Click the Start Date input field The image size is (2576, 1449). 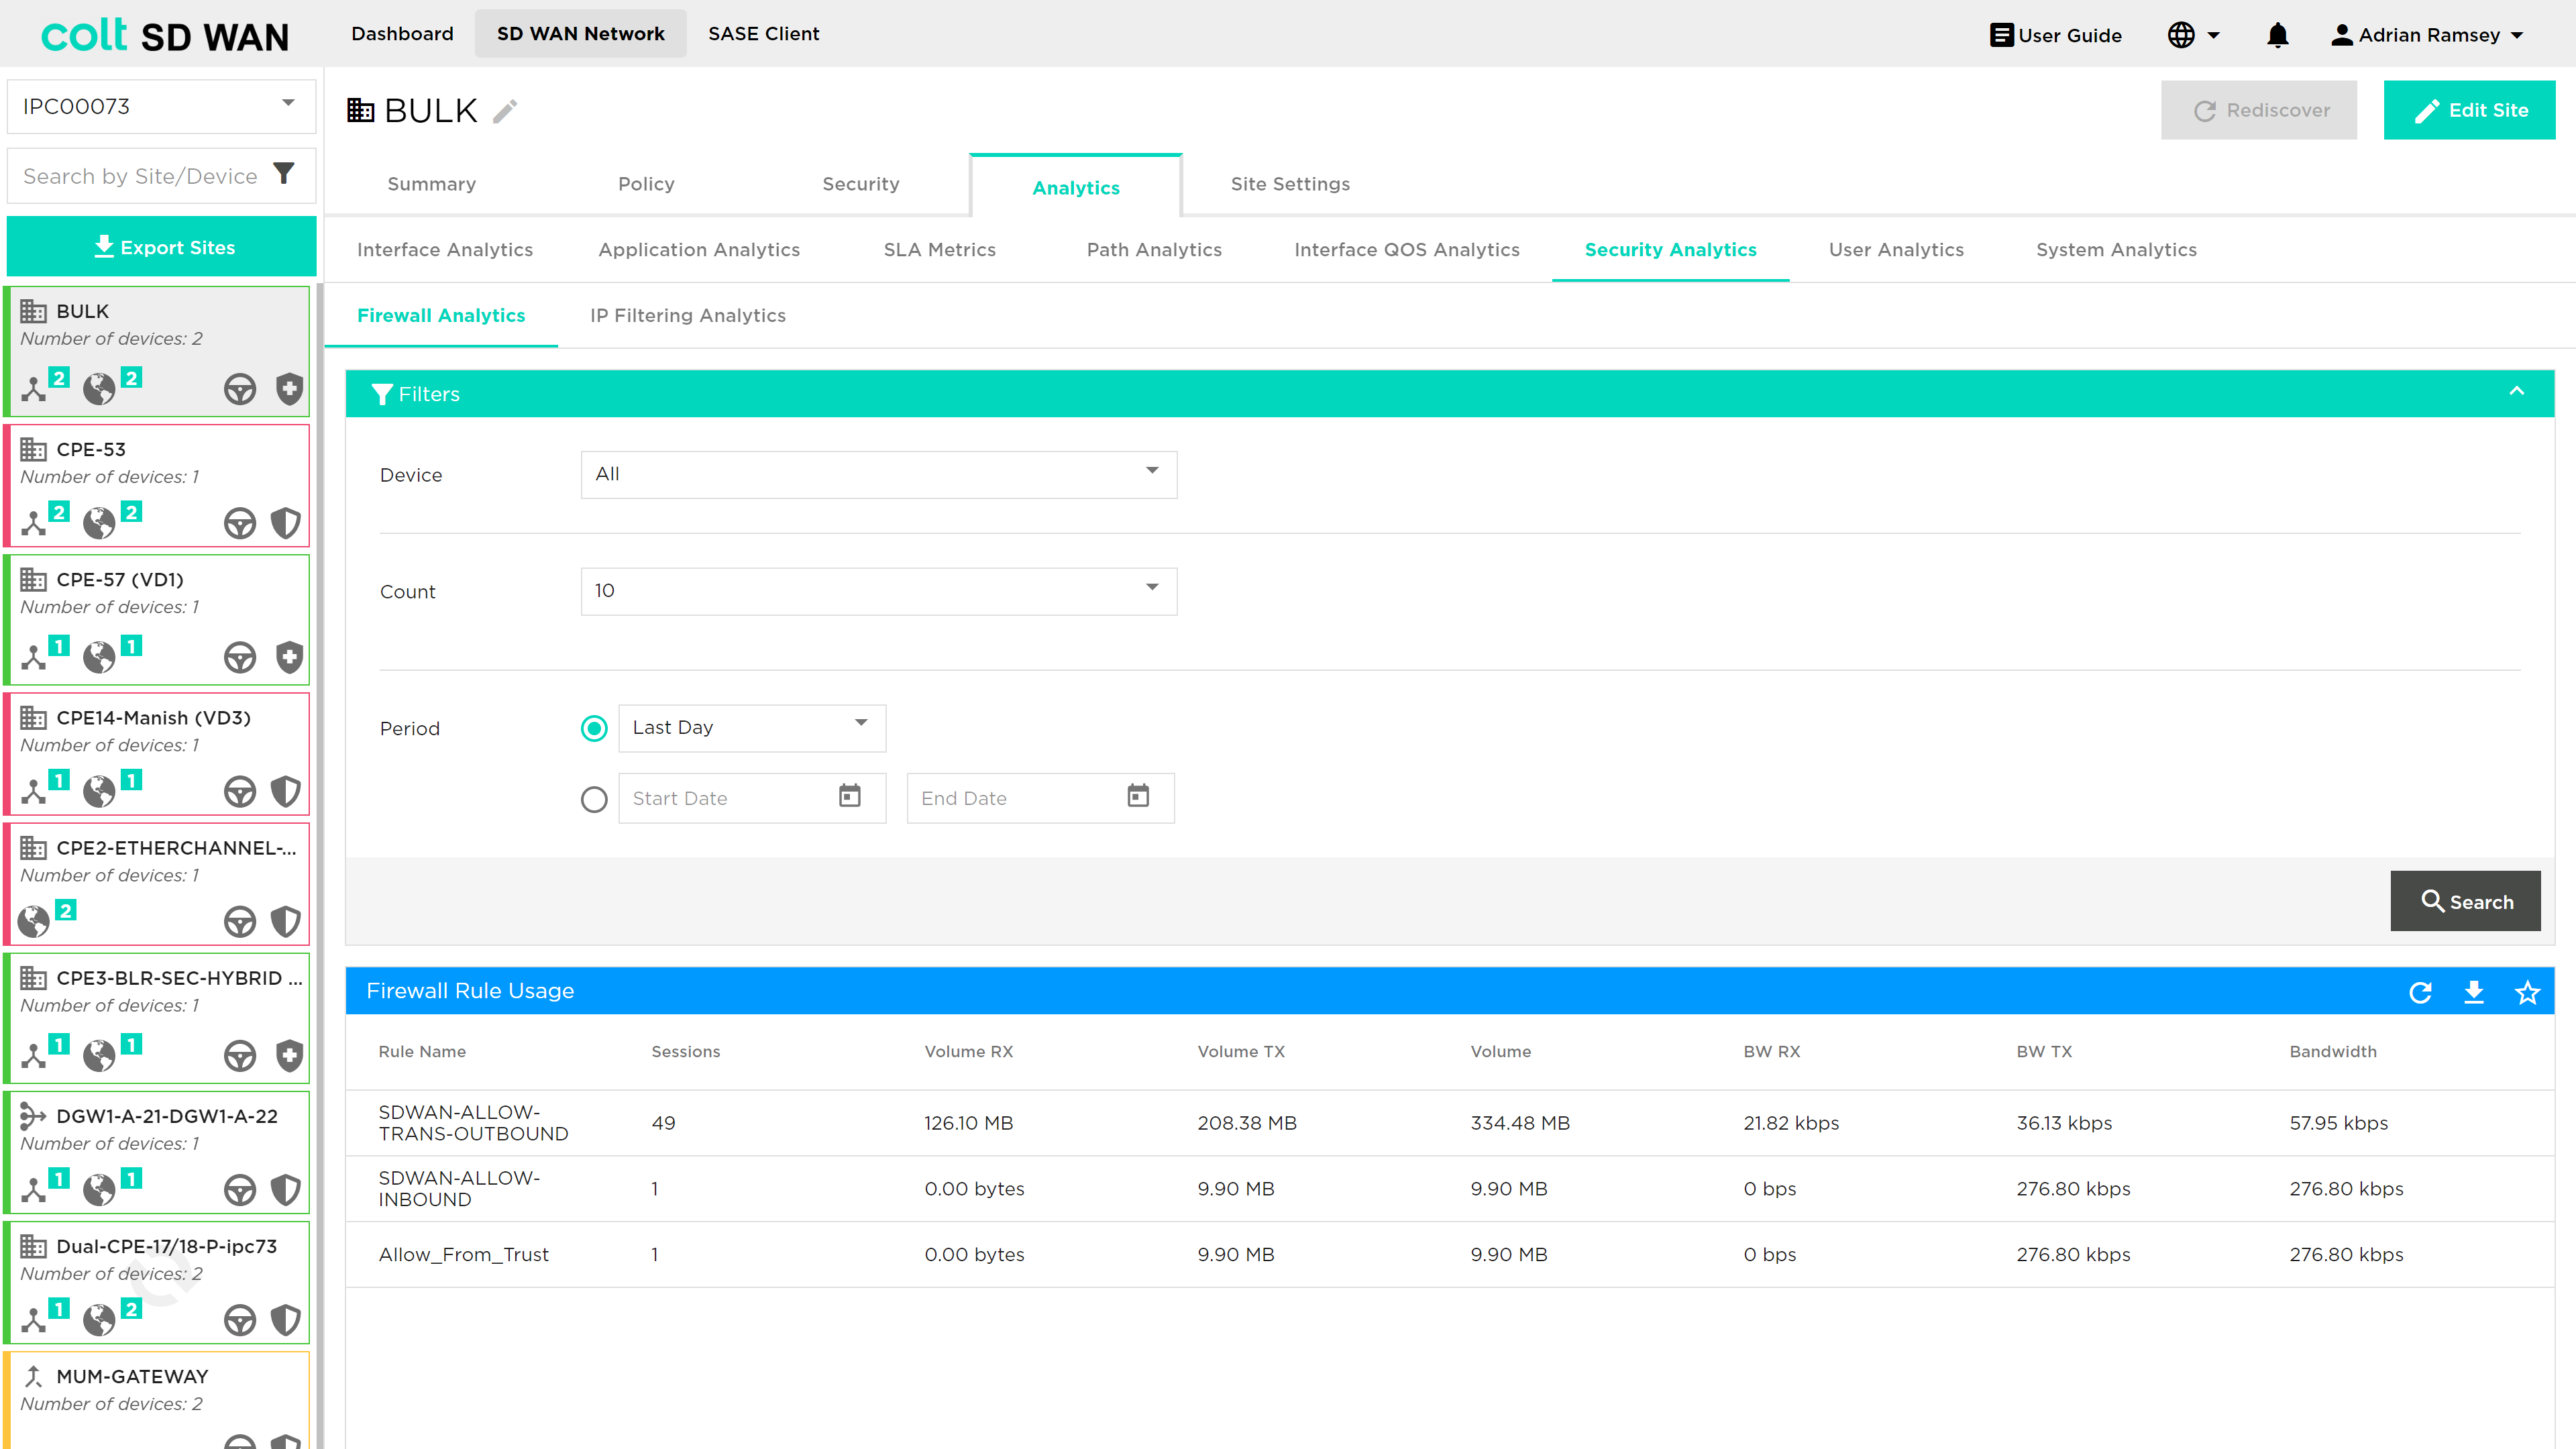pyautogui.click(x=752, y=798)
